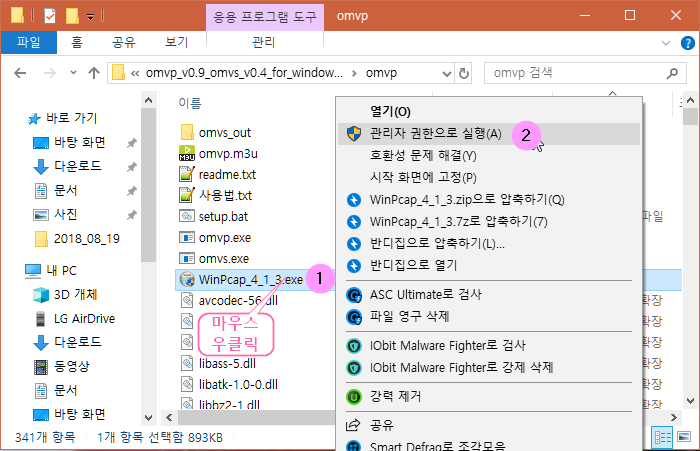Open pinned 다운로드 under quick access
The width and height of the screenshot is (700, 451).
(x=78, y=166)
